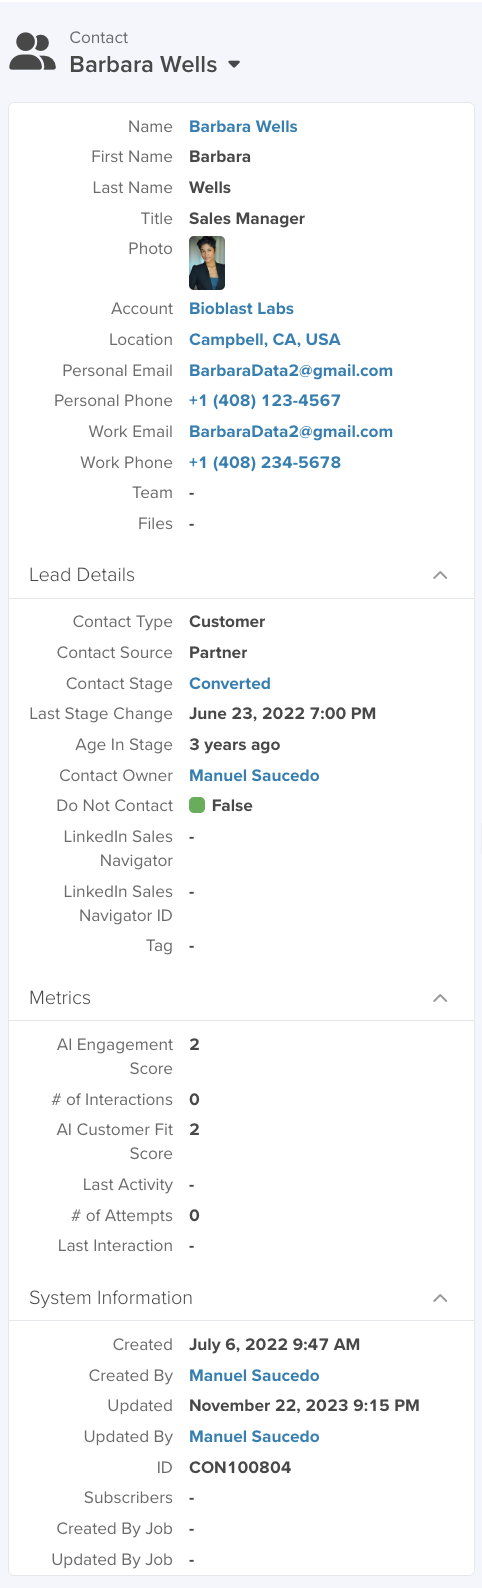Call personal phone +1 (408) 123-4567
This screenshot has width=482, height=1588.
(x=265, y=401)
